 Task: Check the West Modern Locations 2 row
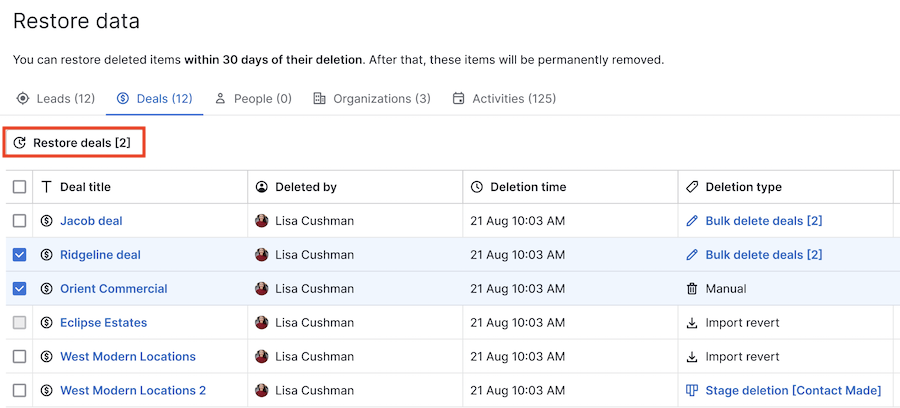[x=20, y=390]
